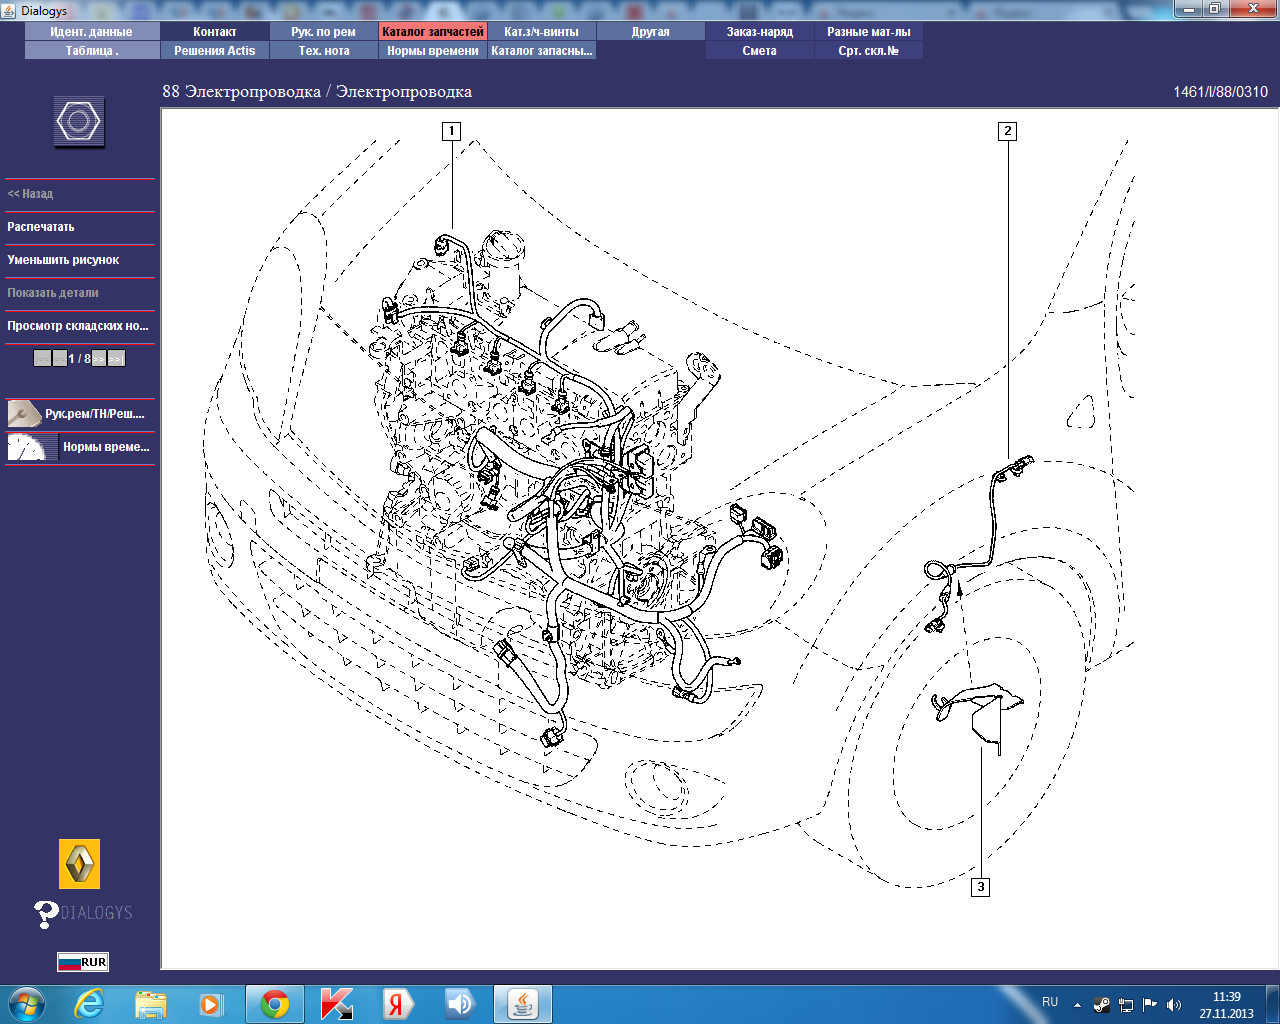Open the Windows Start menu
1280x1024 pixels.
tap(26, 1004)
